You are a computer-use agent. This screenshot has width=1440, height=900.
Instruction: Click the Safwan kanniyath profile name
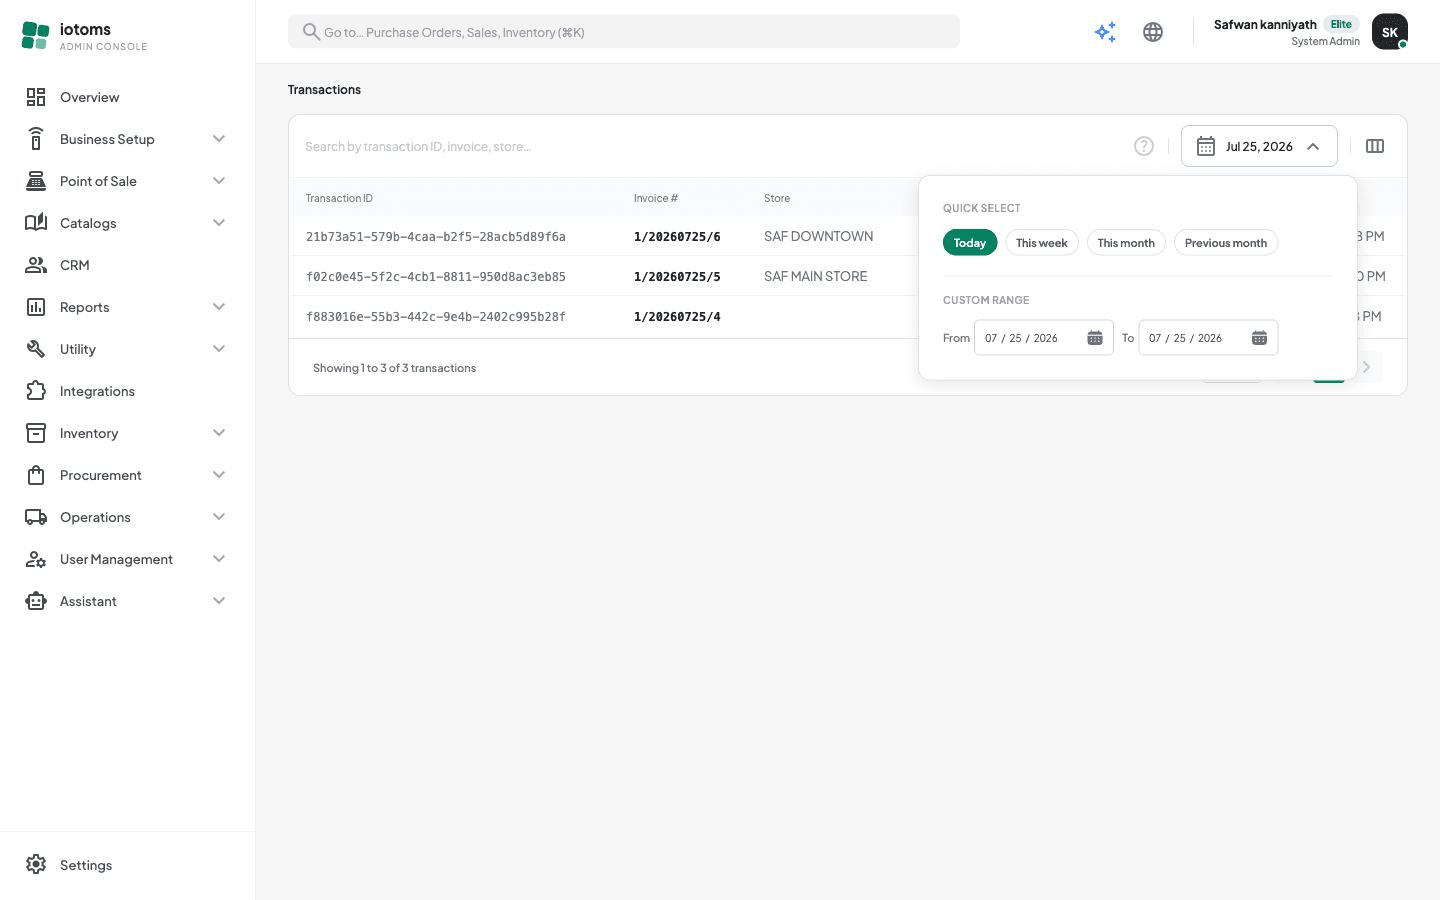(x=1265, y=24)
